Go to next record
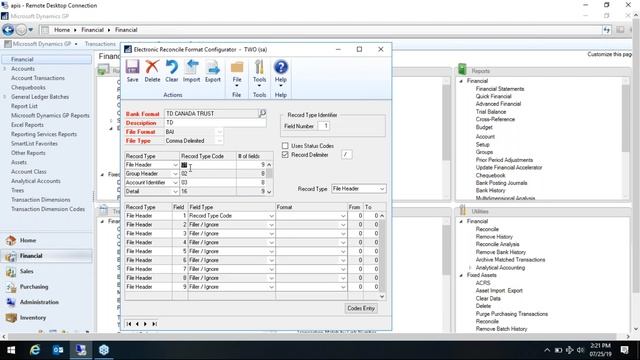The image size is (640, 360). [145, 324]
